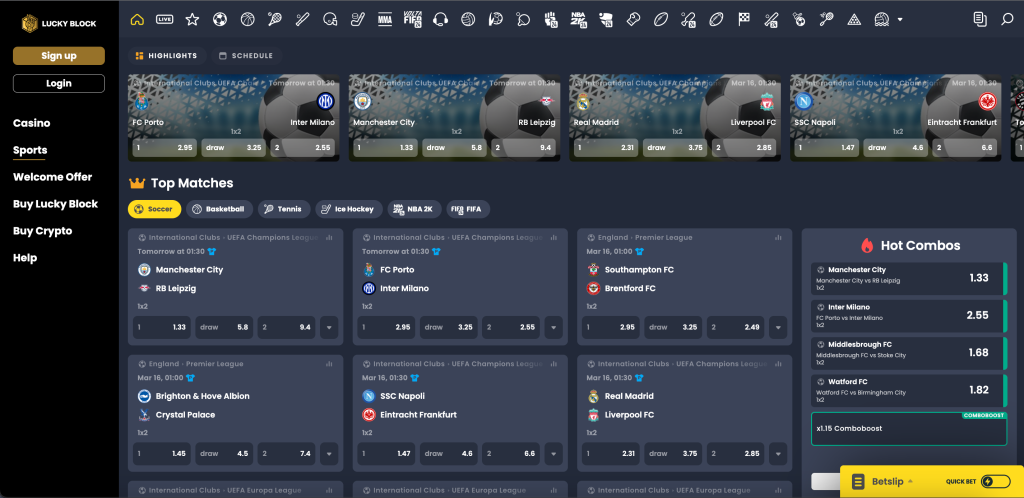Screen dimensions: 1024x498
Task: Select the NBA 2K icon in top bar
Action: (x=579, y=20)
